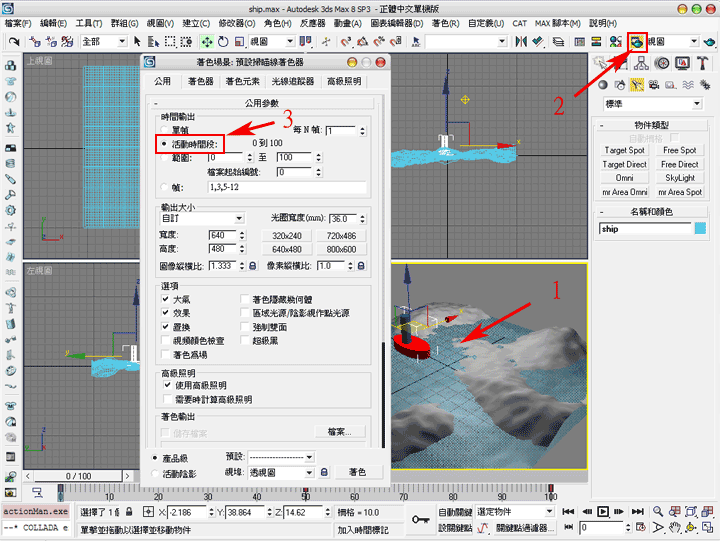This screenshot has width=720, height=541.
Task: Click the Render Scene teapot icon
Action: point(637,42)
